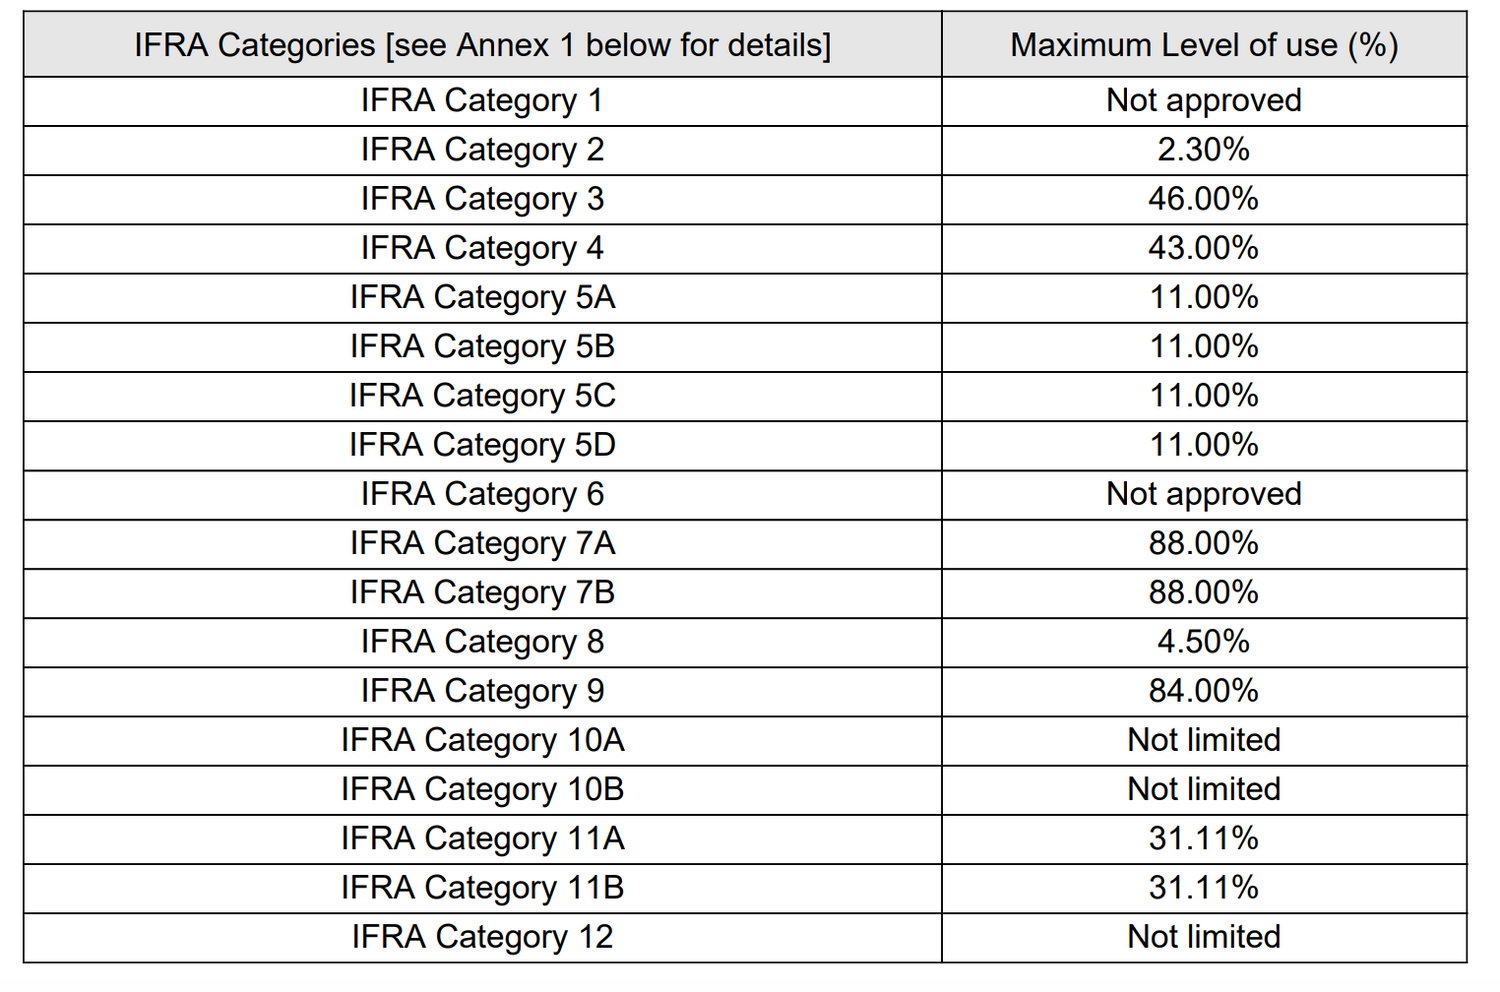Select the 'IFRA Category 9' cell
The image size is (1500, 992).
tap(482, 691)
